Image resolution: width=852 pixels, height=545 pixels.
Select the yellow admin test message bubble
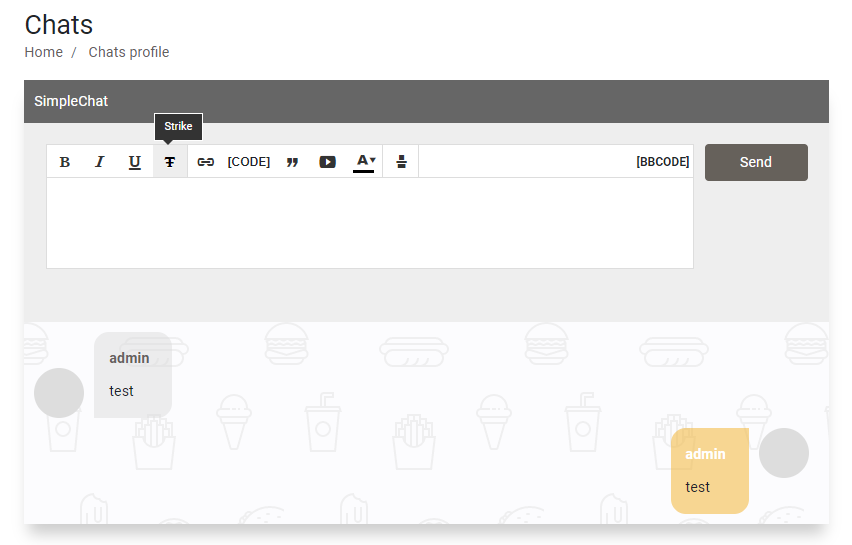click(x=710, y=471)
